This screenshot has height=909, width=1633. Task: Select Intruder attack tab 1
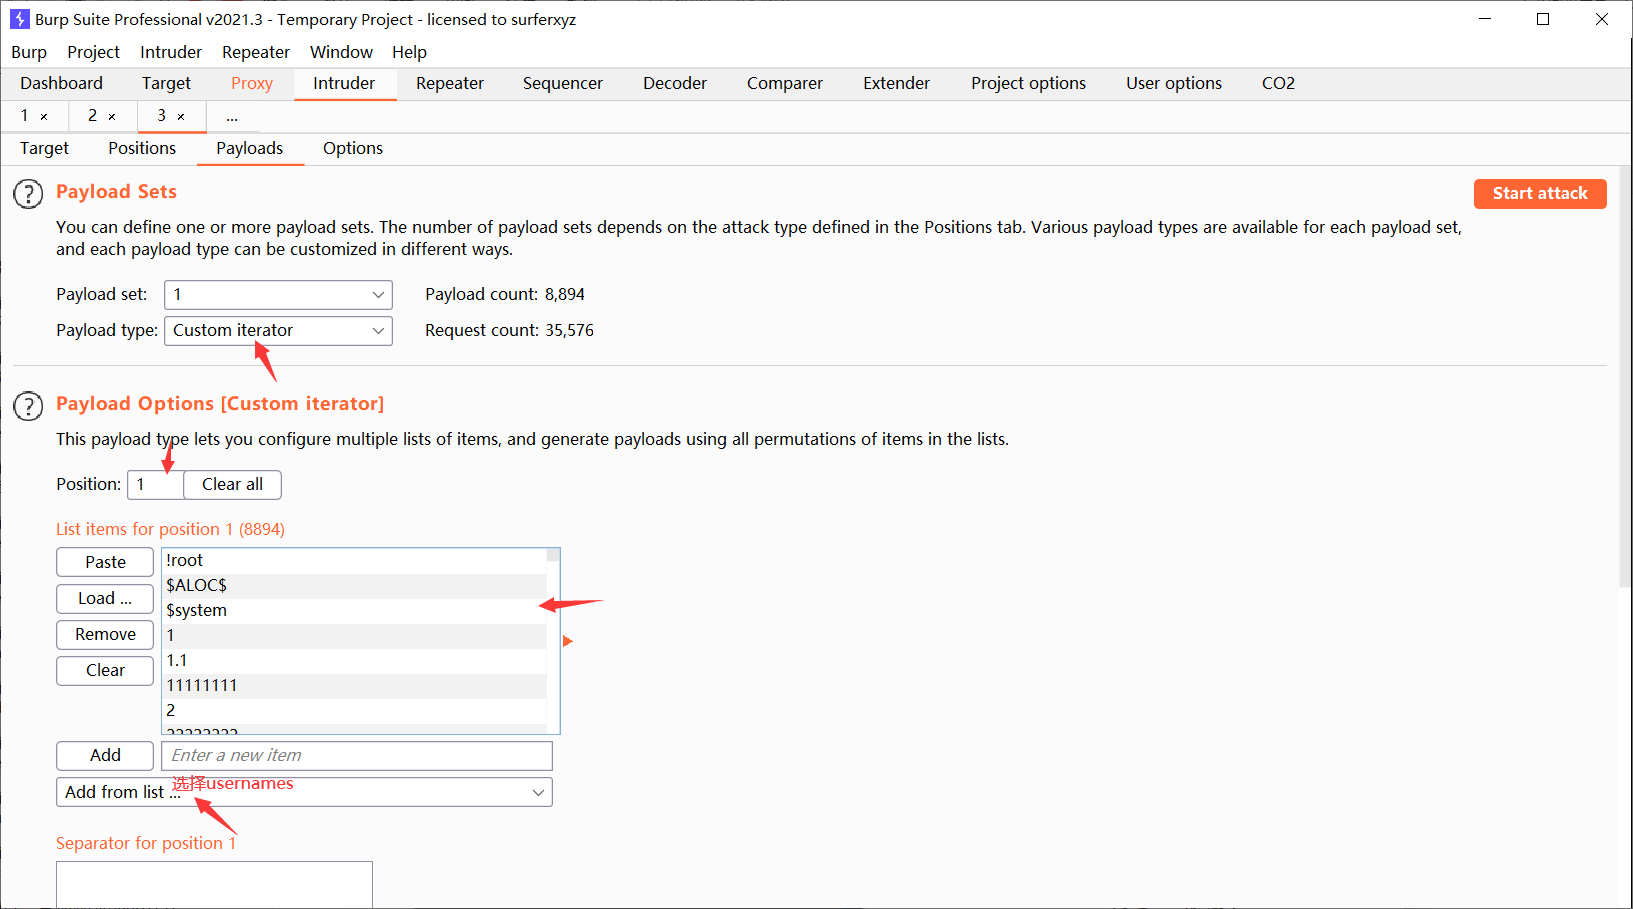[25, 116]
